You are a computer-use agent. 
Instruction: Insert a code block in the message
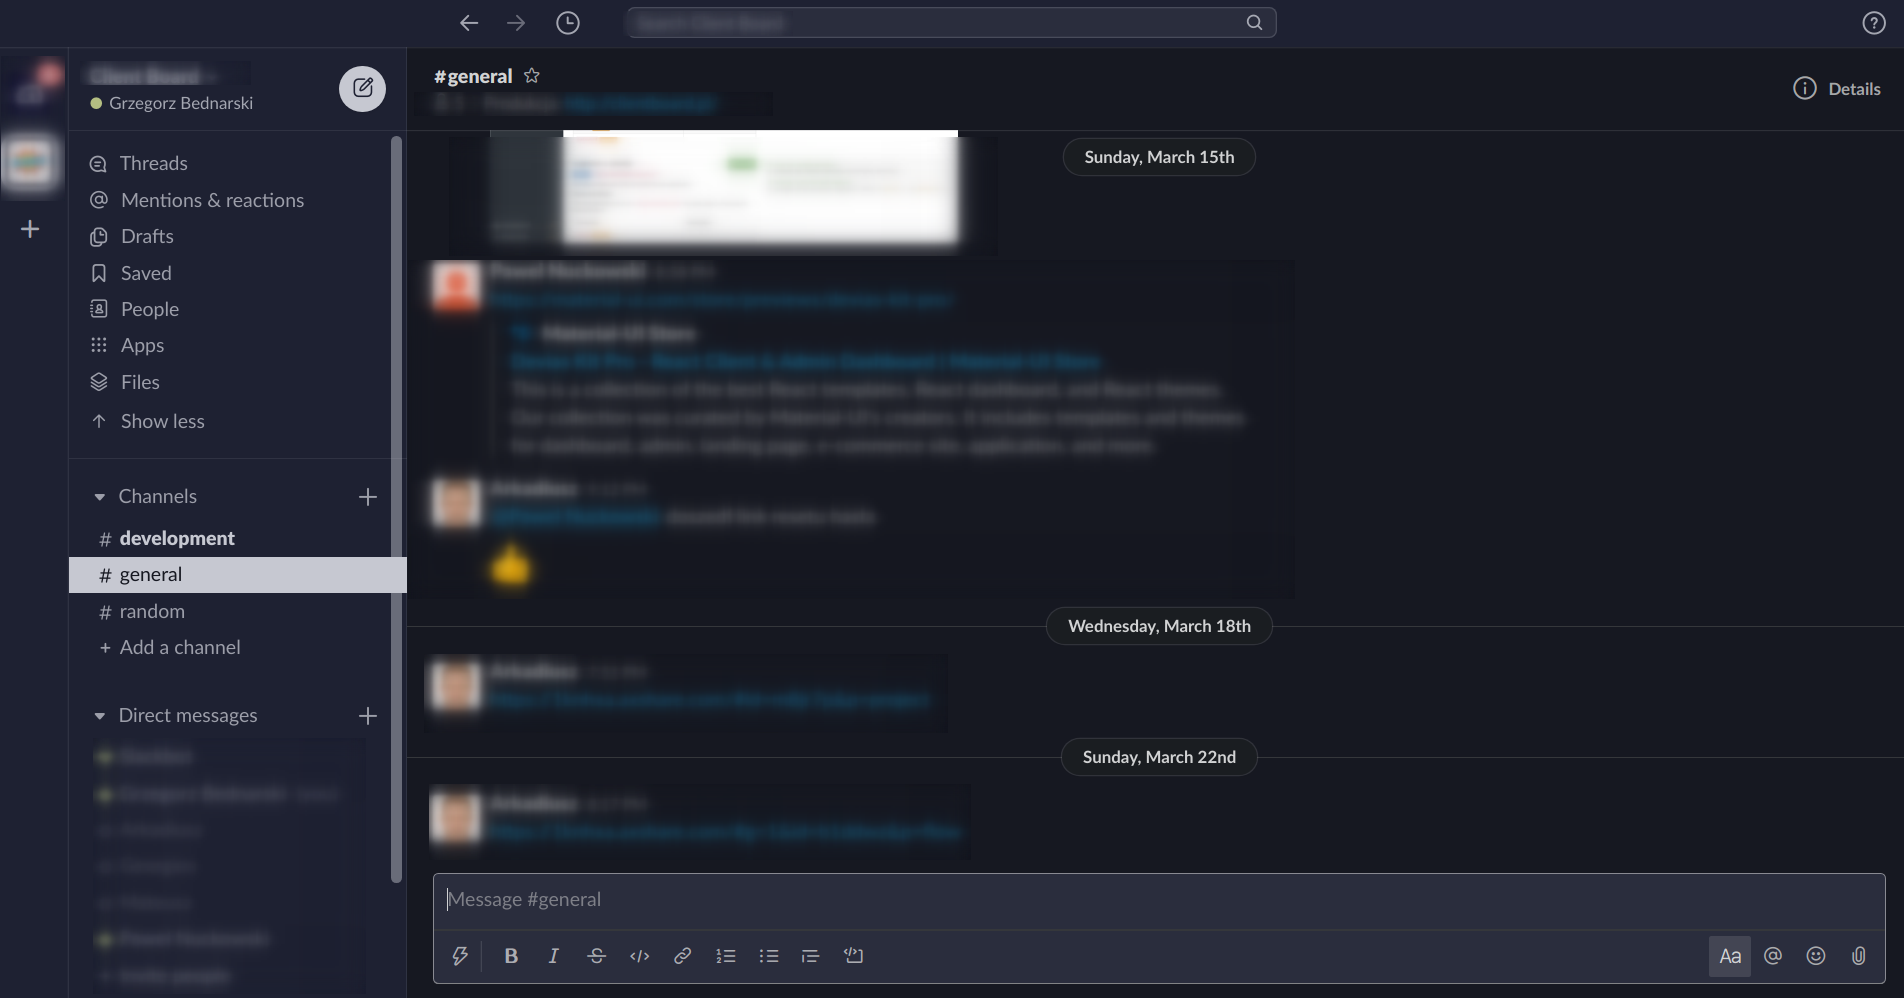pyautogui.click(x=639, y=956)
